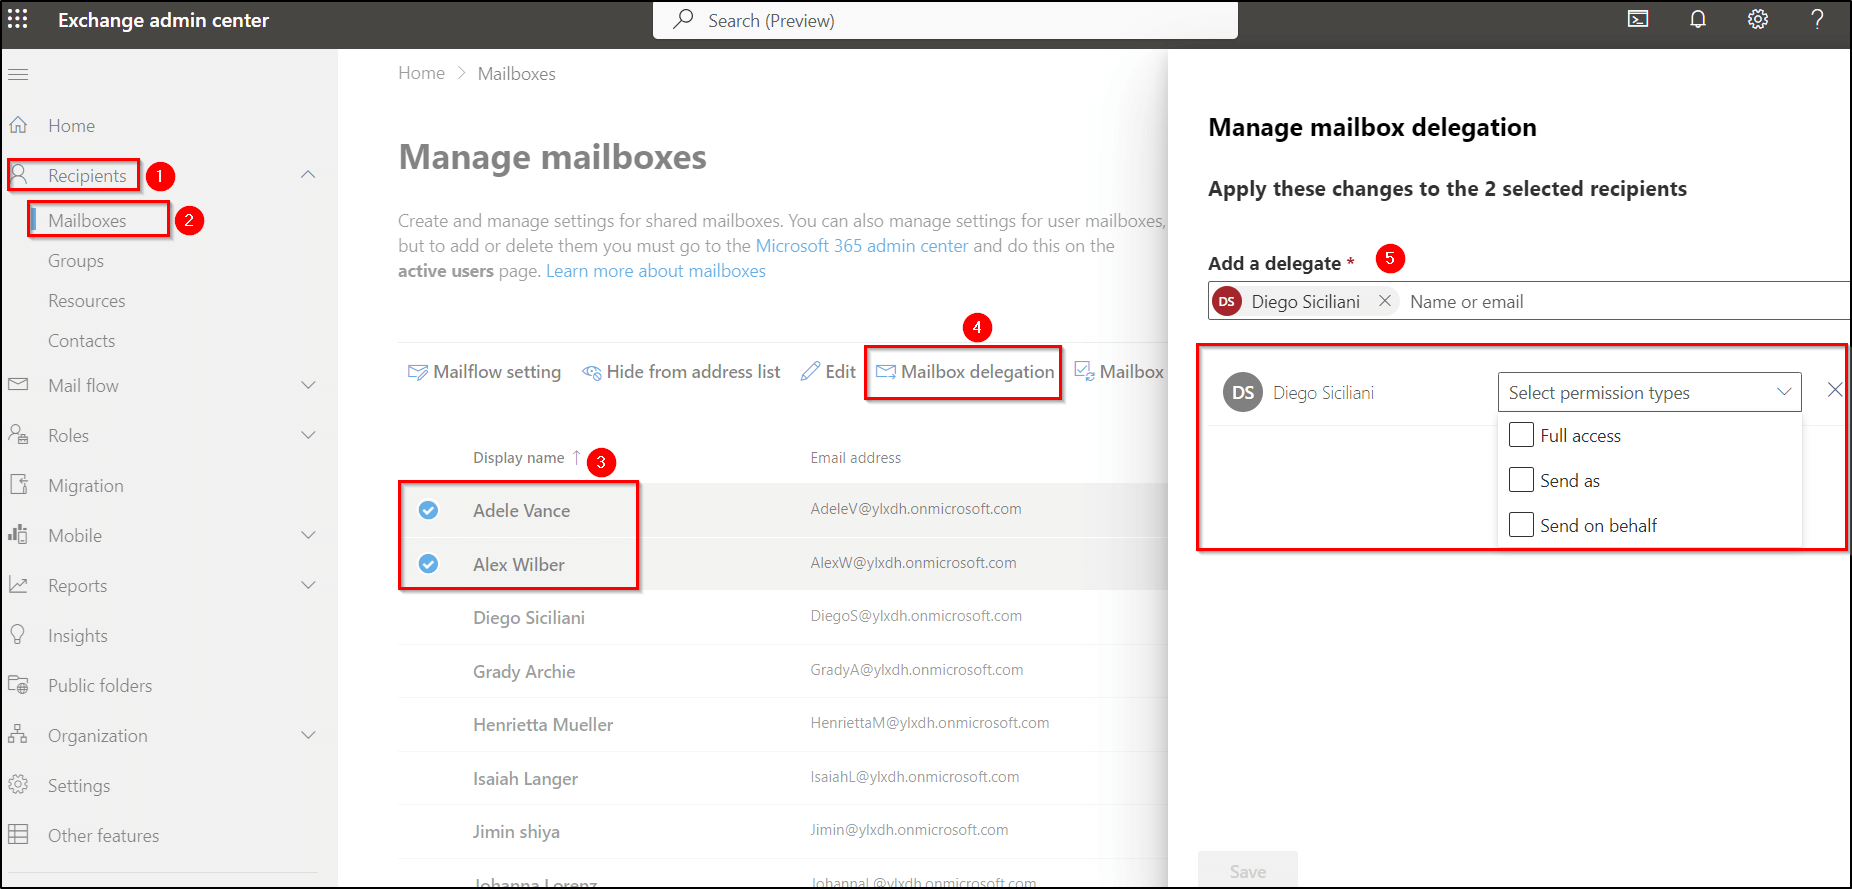
Task: Check the Send on behalf checkbox
Action: (x=1521, y=525)
